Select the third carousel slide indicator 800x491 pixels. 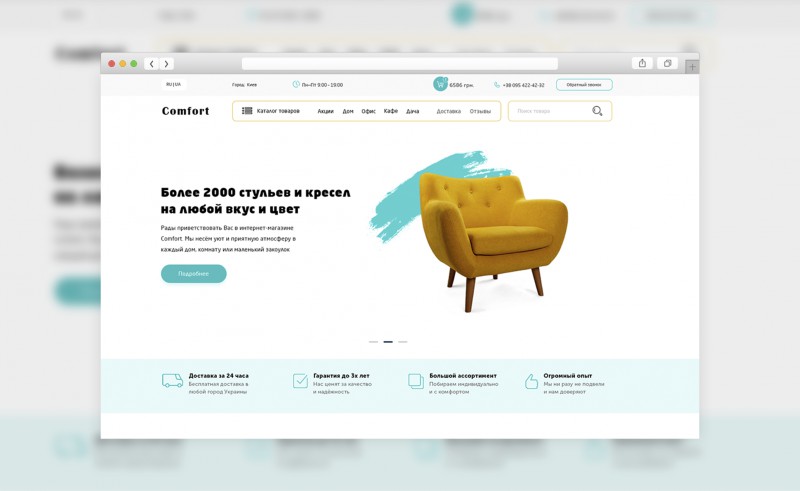pyautogui.click(x=403, y=342)
